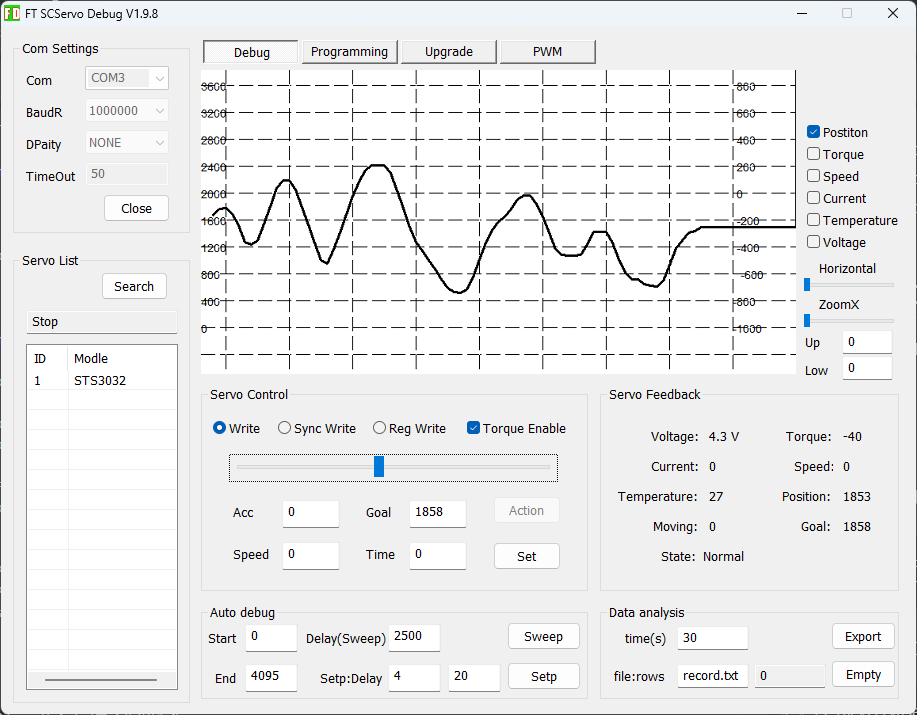Image resolution: width=917 pixels, height=715 pixels.
Task: Click the Up value field
Action: pyautogui.click(x=867, y=342)
